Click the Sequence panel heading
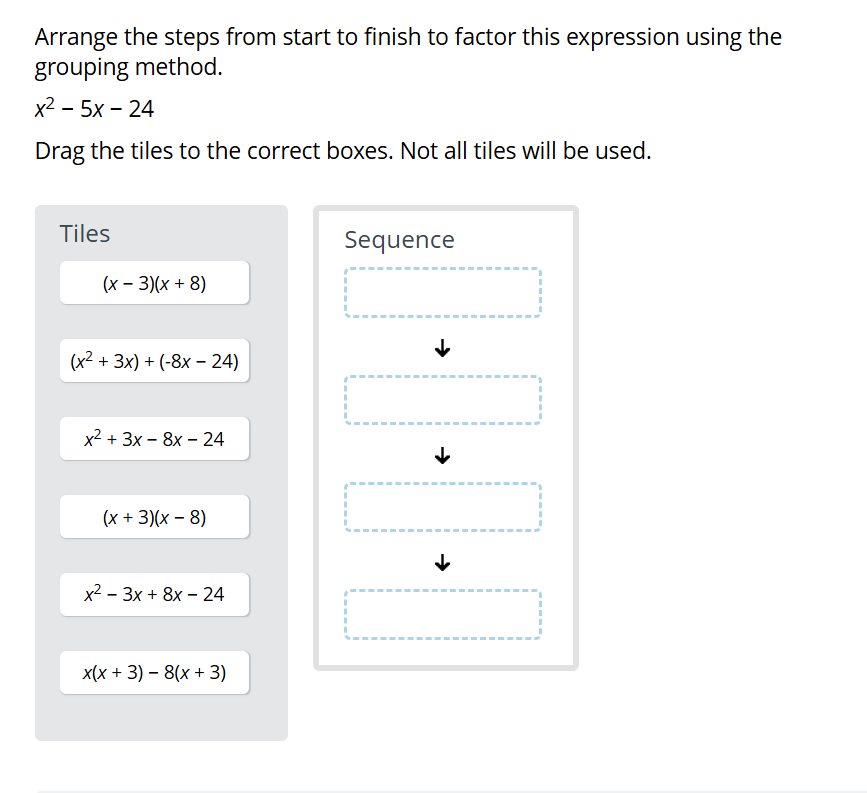This screenshot has width=867, height=793. (x=399, y=240)
